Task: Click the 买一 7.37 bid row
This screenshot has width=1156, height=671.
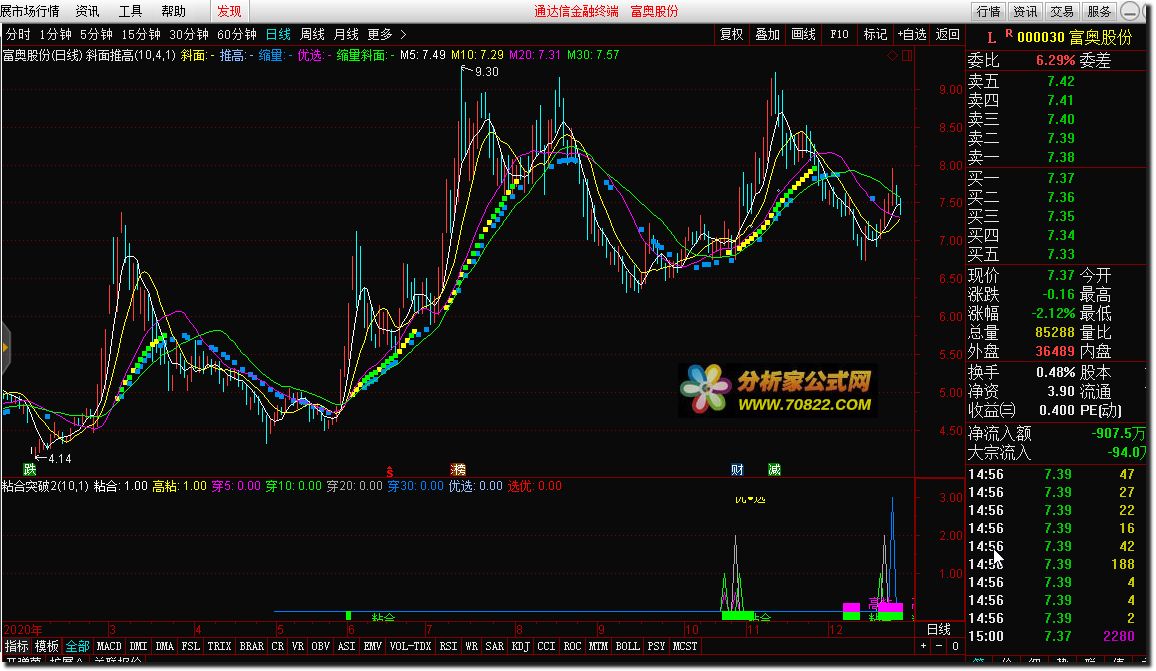Action: 1056,178
